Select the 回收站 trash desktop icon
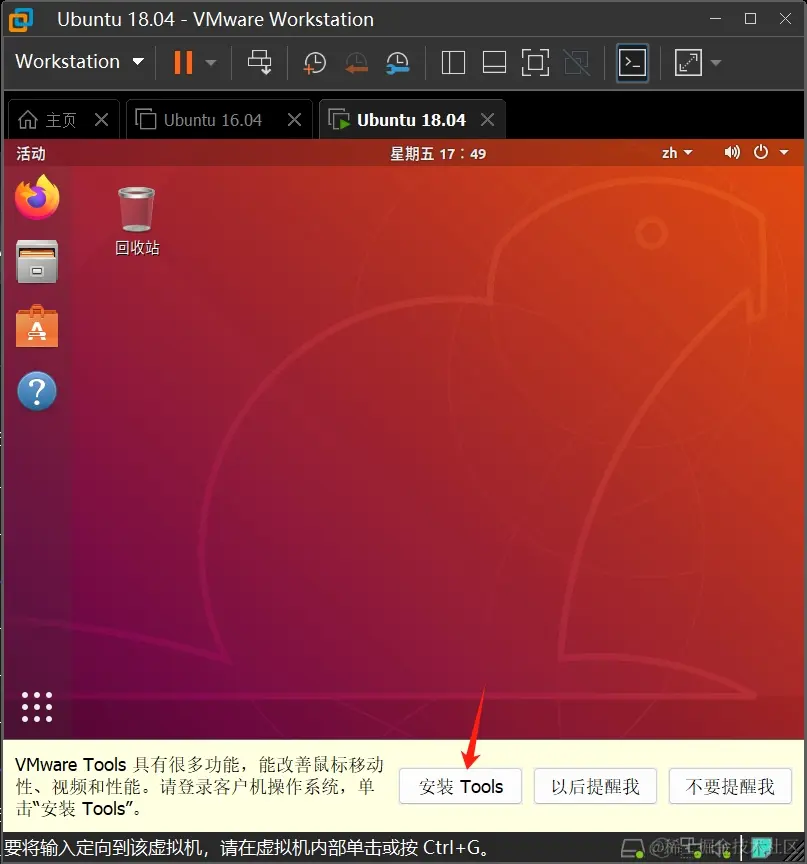 (x=137, y=221)
